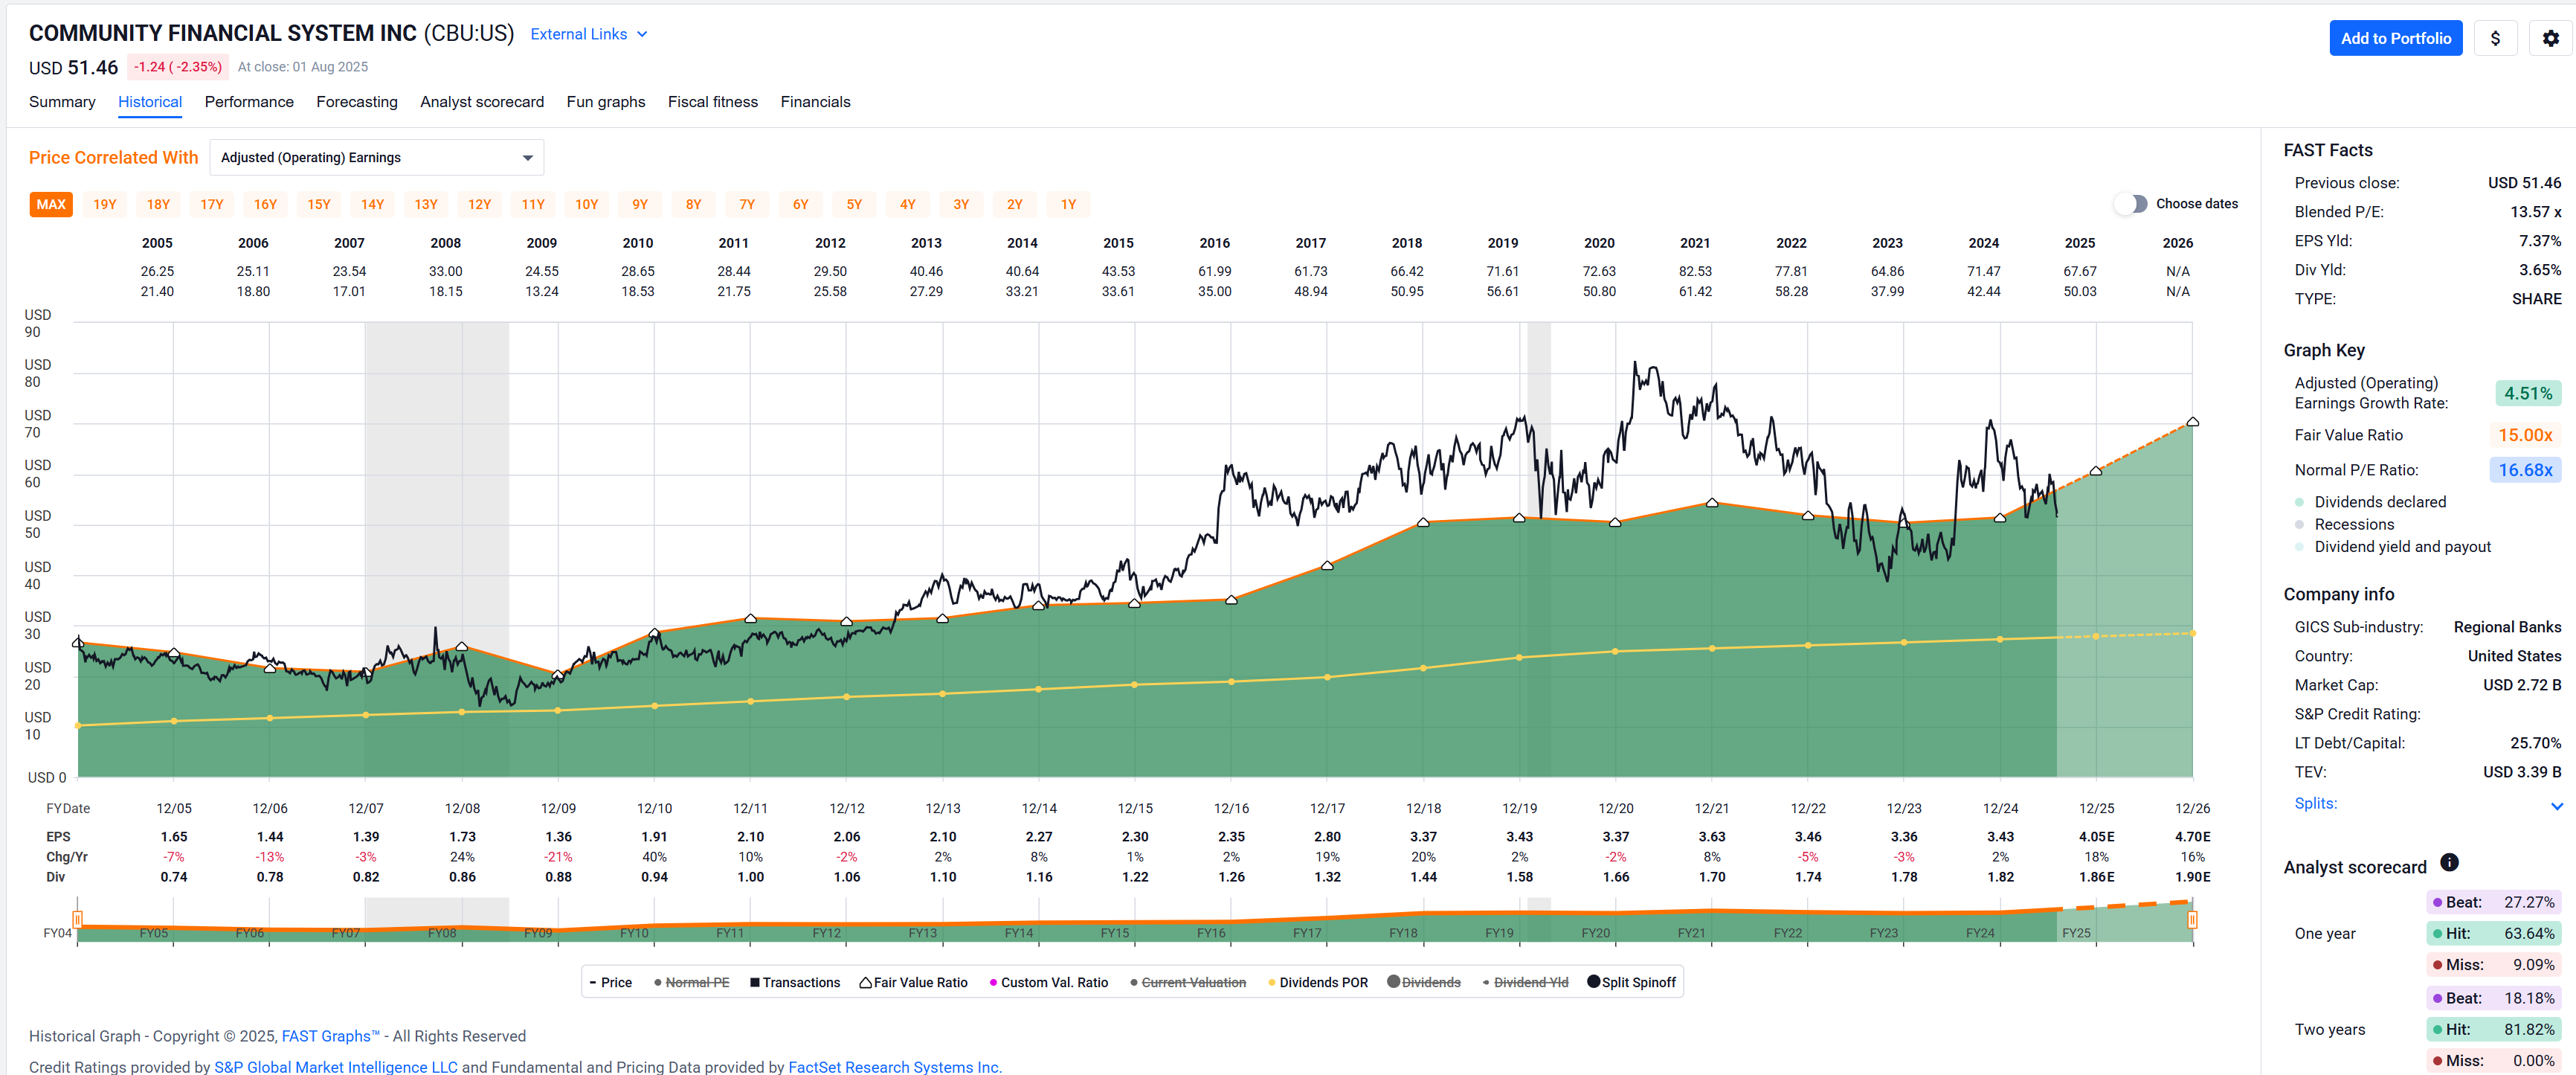
Task: Click the Analyst scorecard info icon
Action: [2449, 862]
